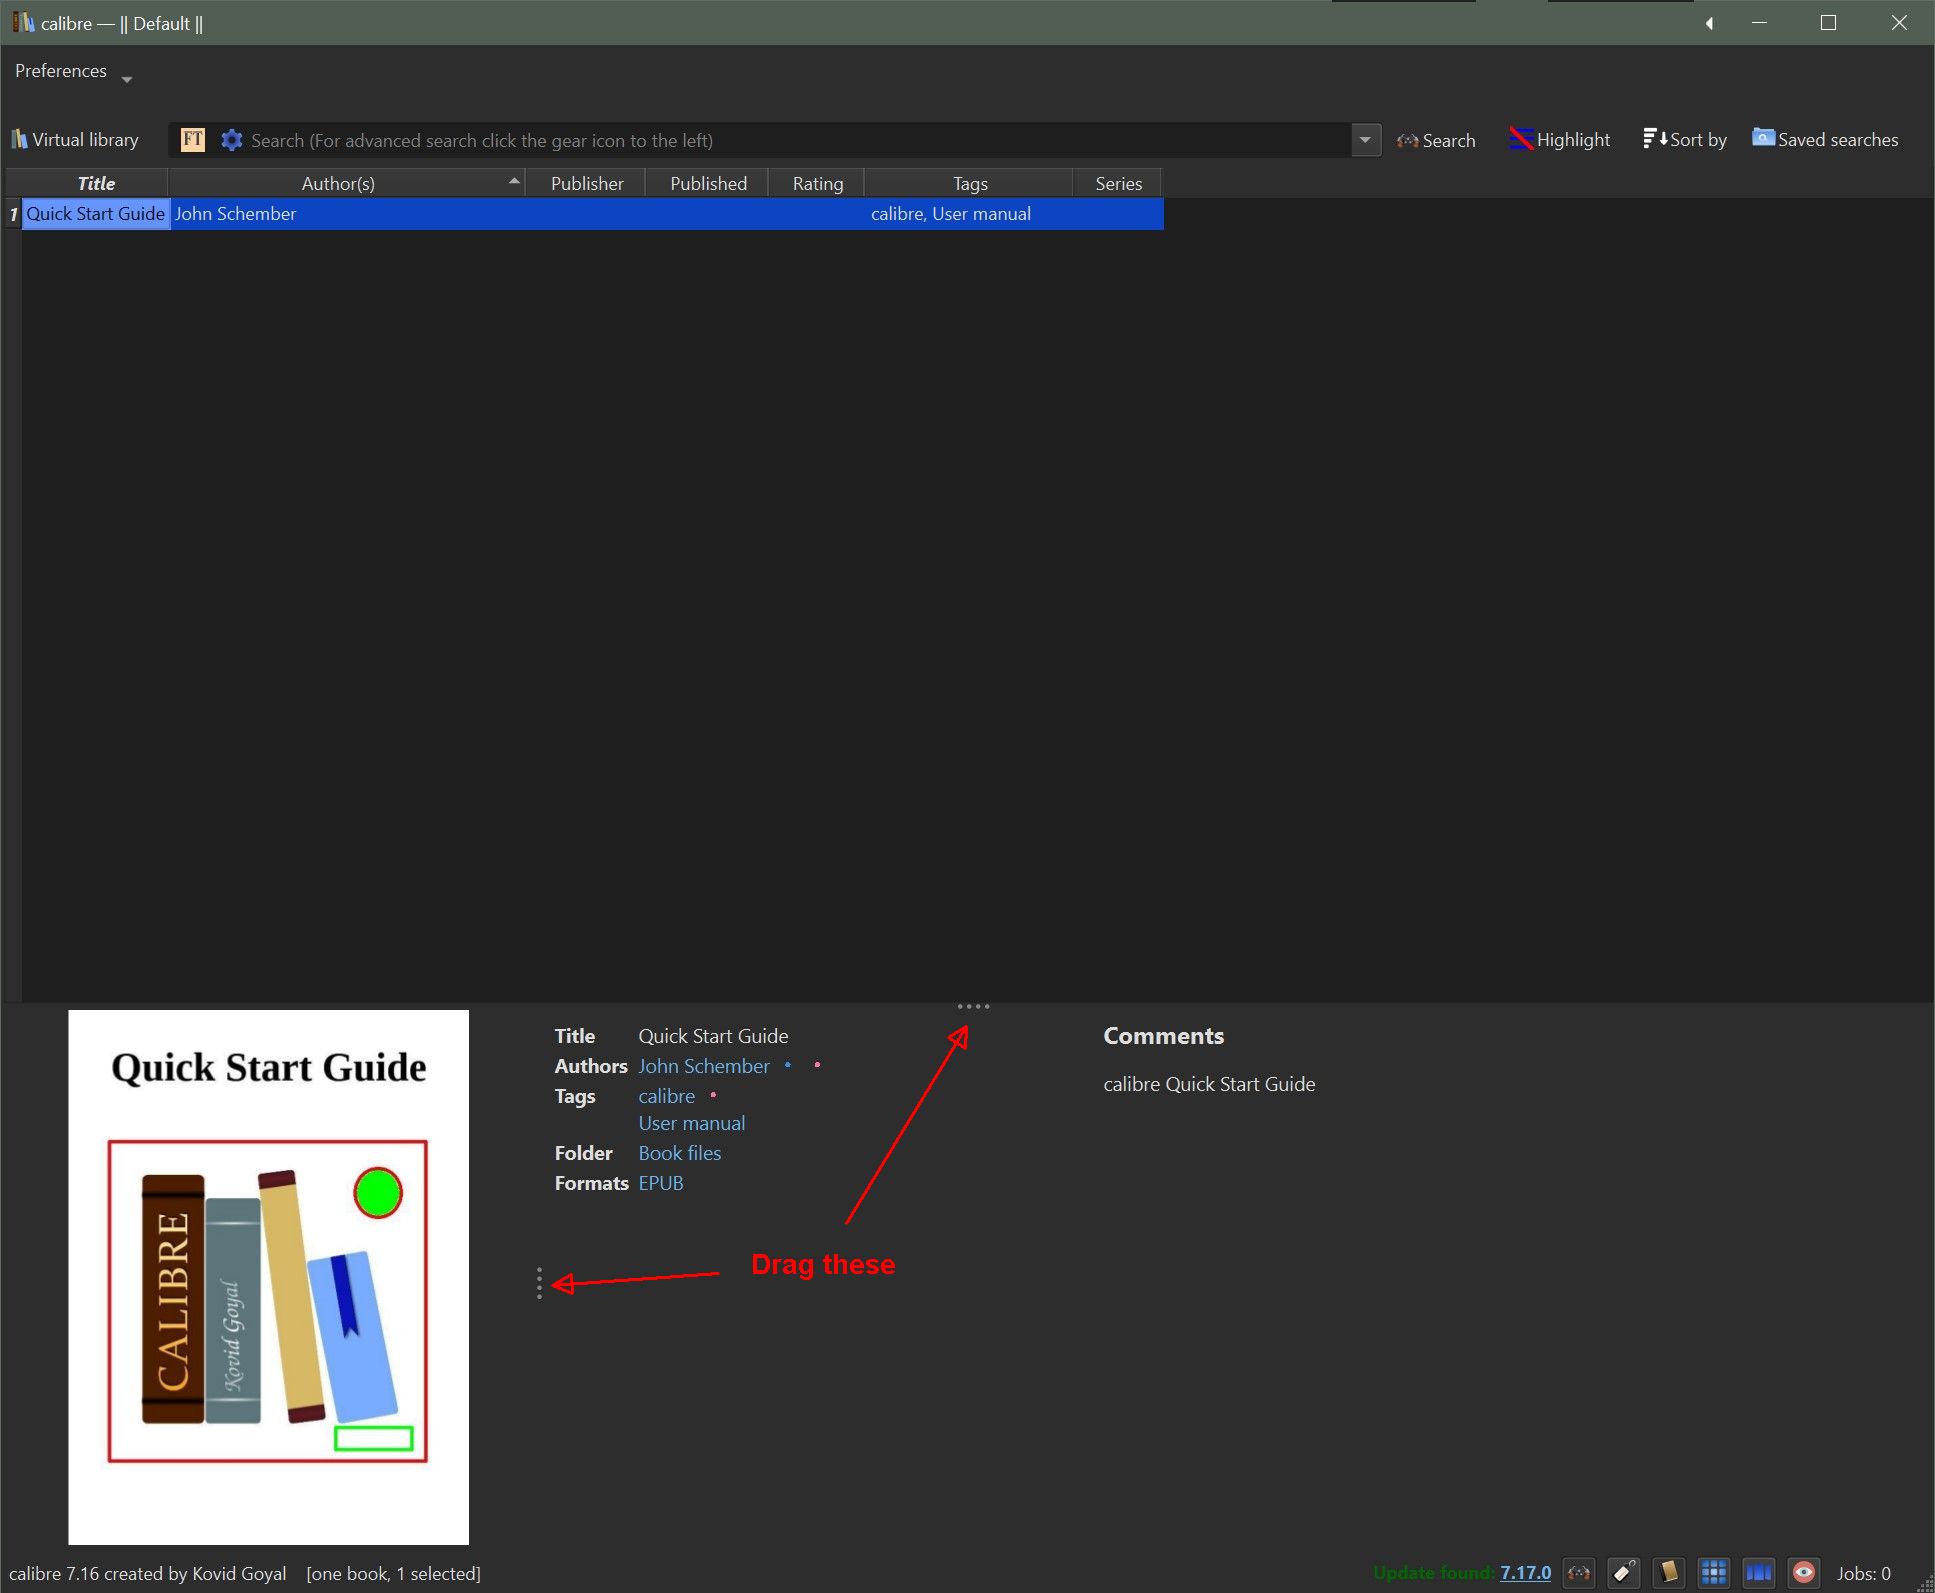Viewport: 1935px width, 1593px height.
Task: Open the Preferences dropdown arrow
Action: coord(127,79)
